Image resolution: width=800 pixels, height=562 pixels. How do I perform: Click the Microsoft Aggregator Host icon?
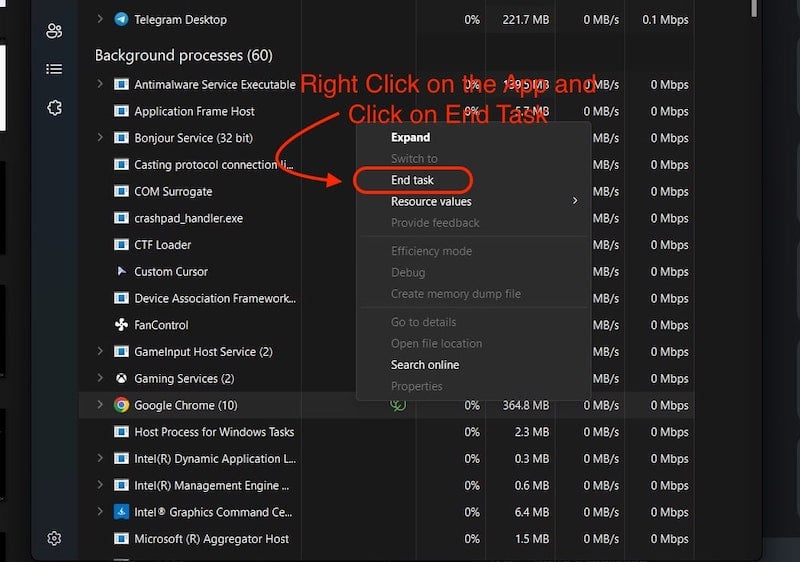121,539
